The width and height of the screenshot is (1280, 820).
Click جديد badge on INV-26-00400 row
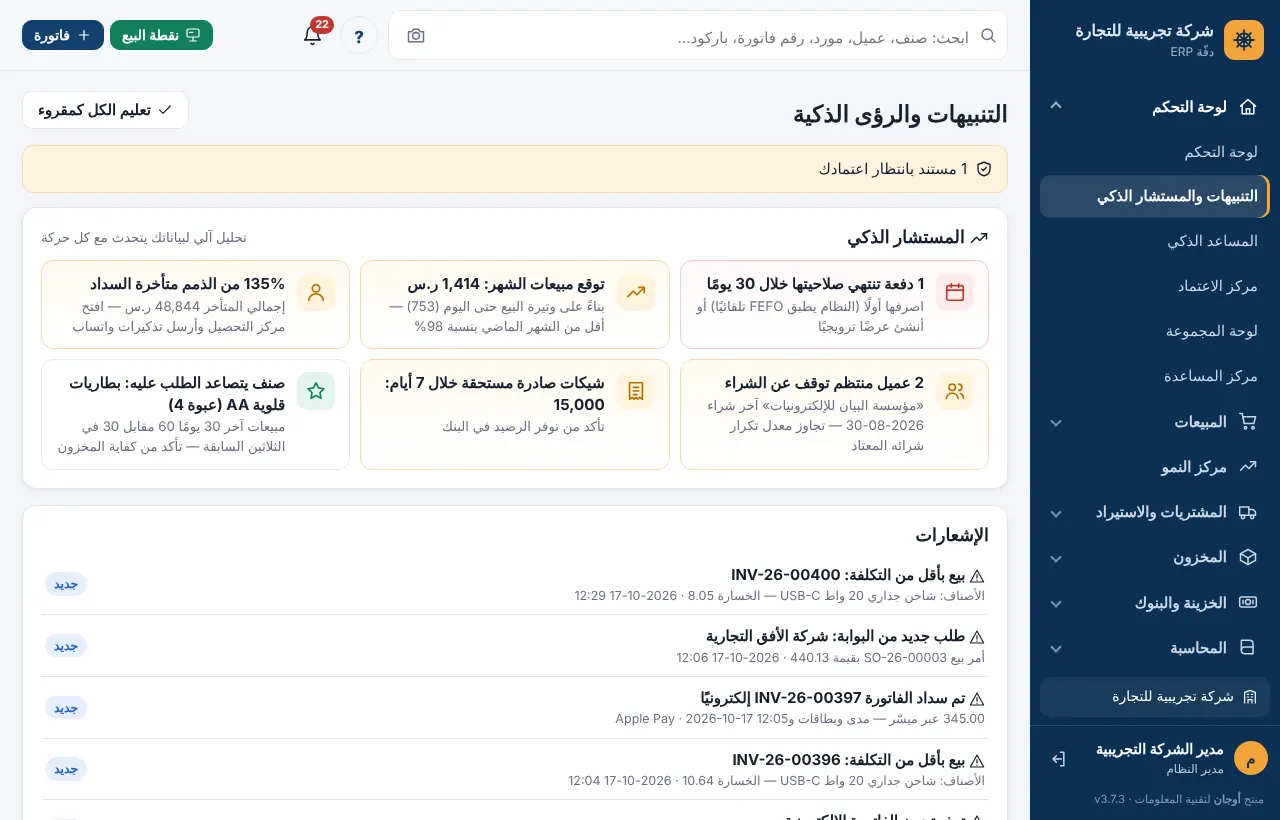66,584
